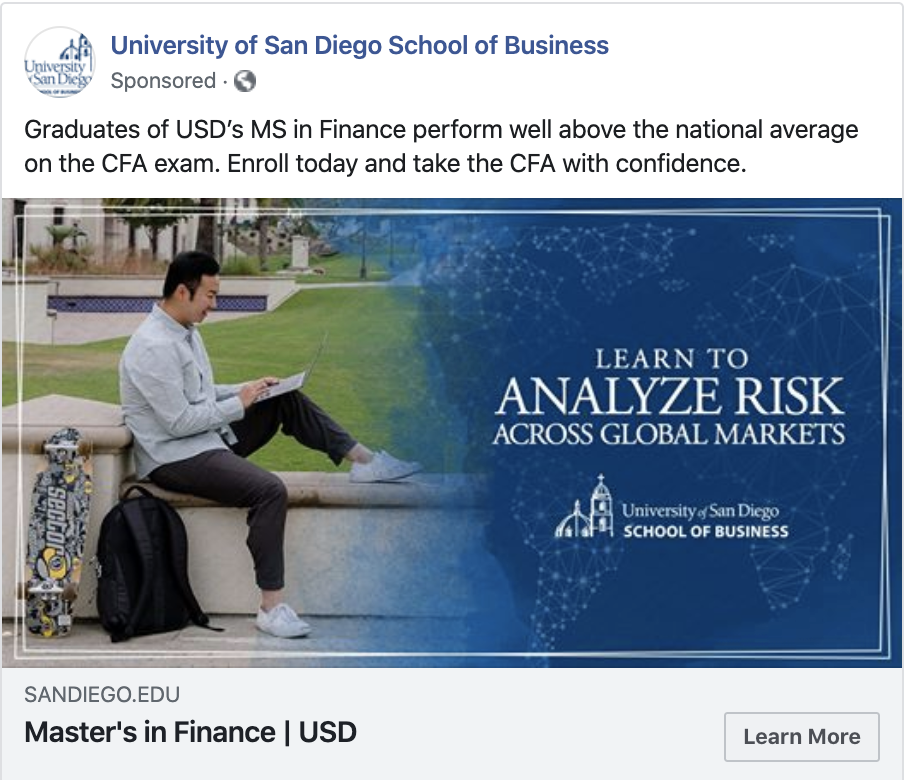Click the post caption about USD's MS in Finance

point(441,146)
